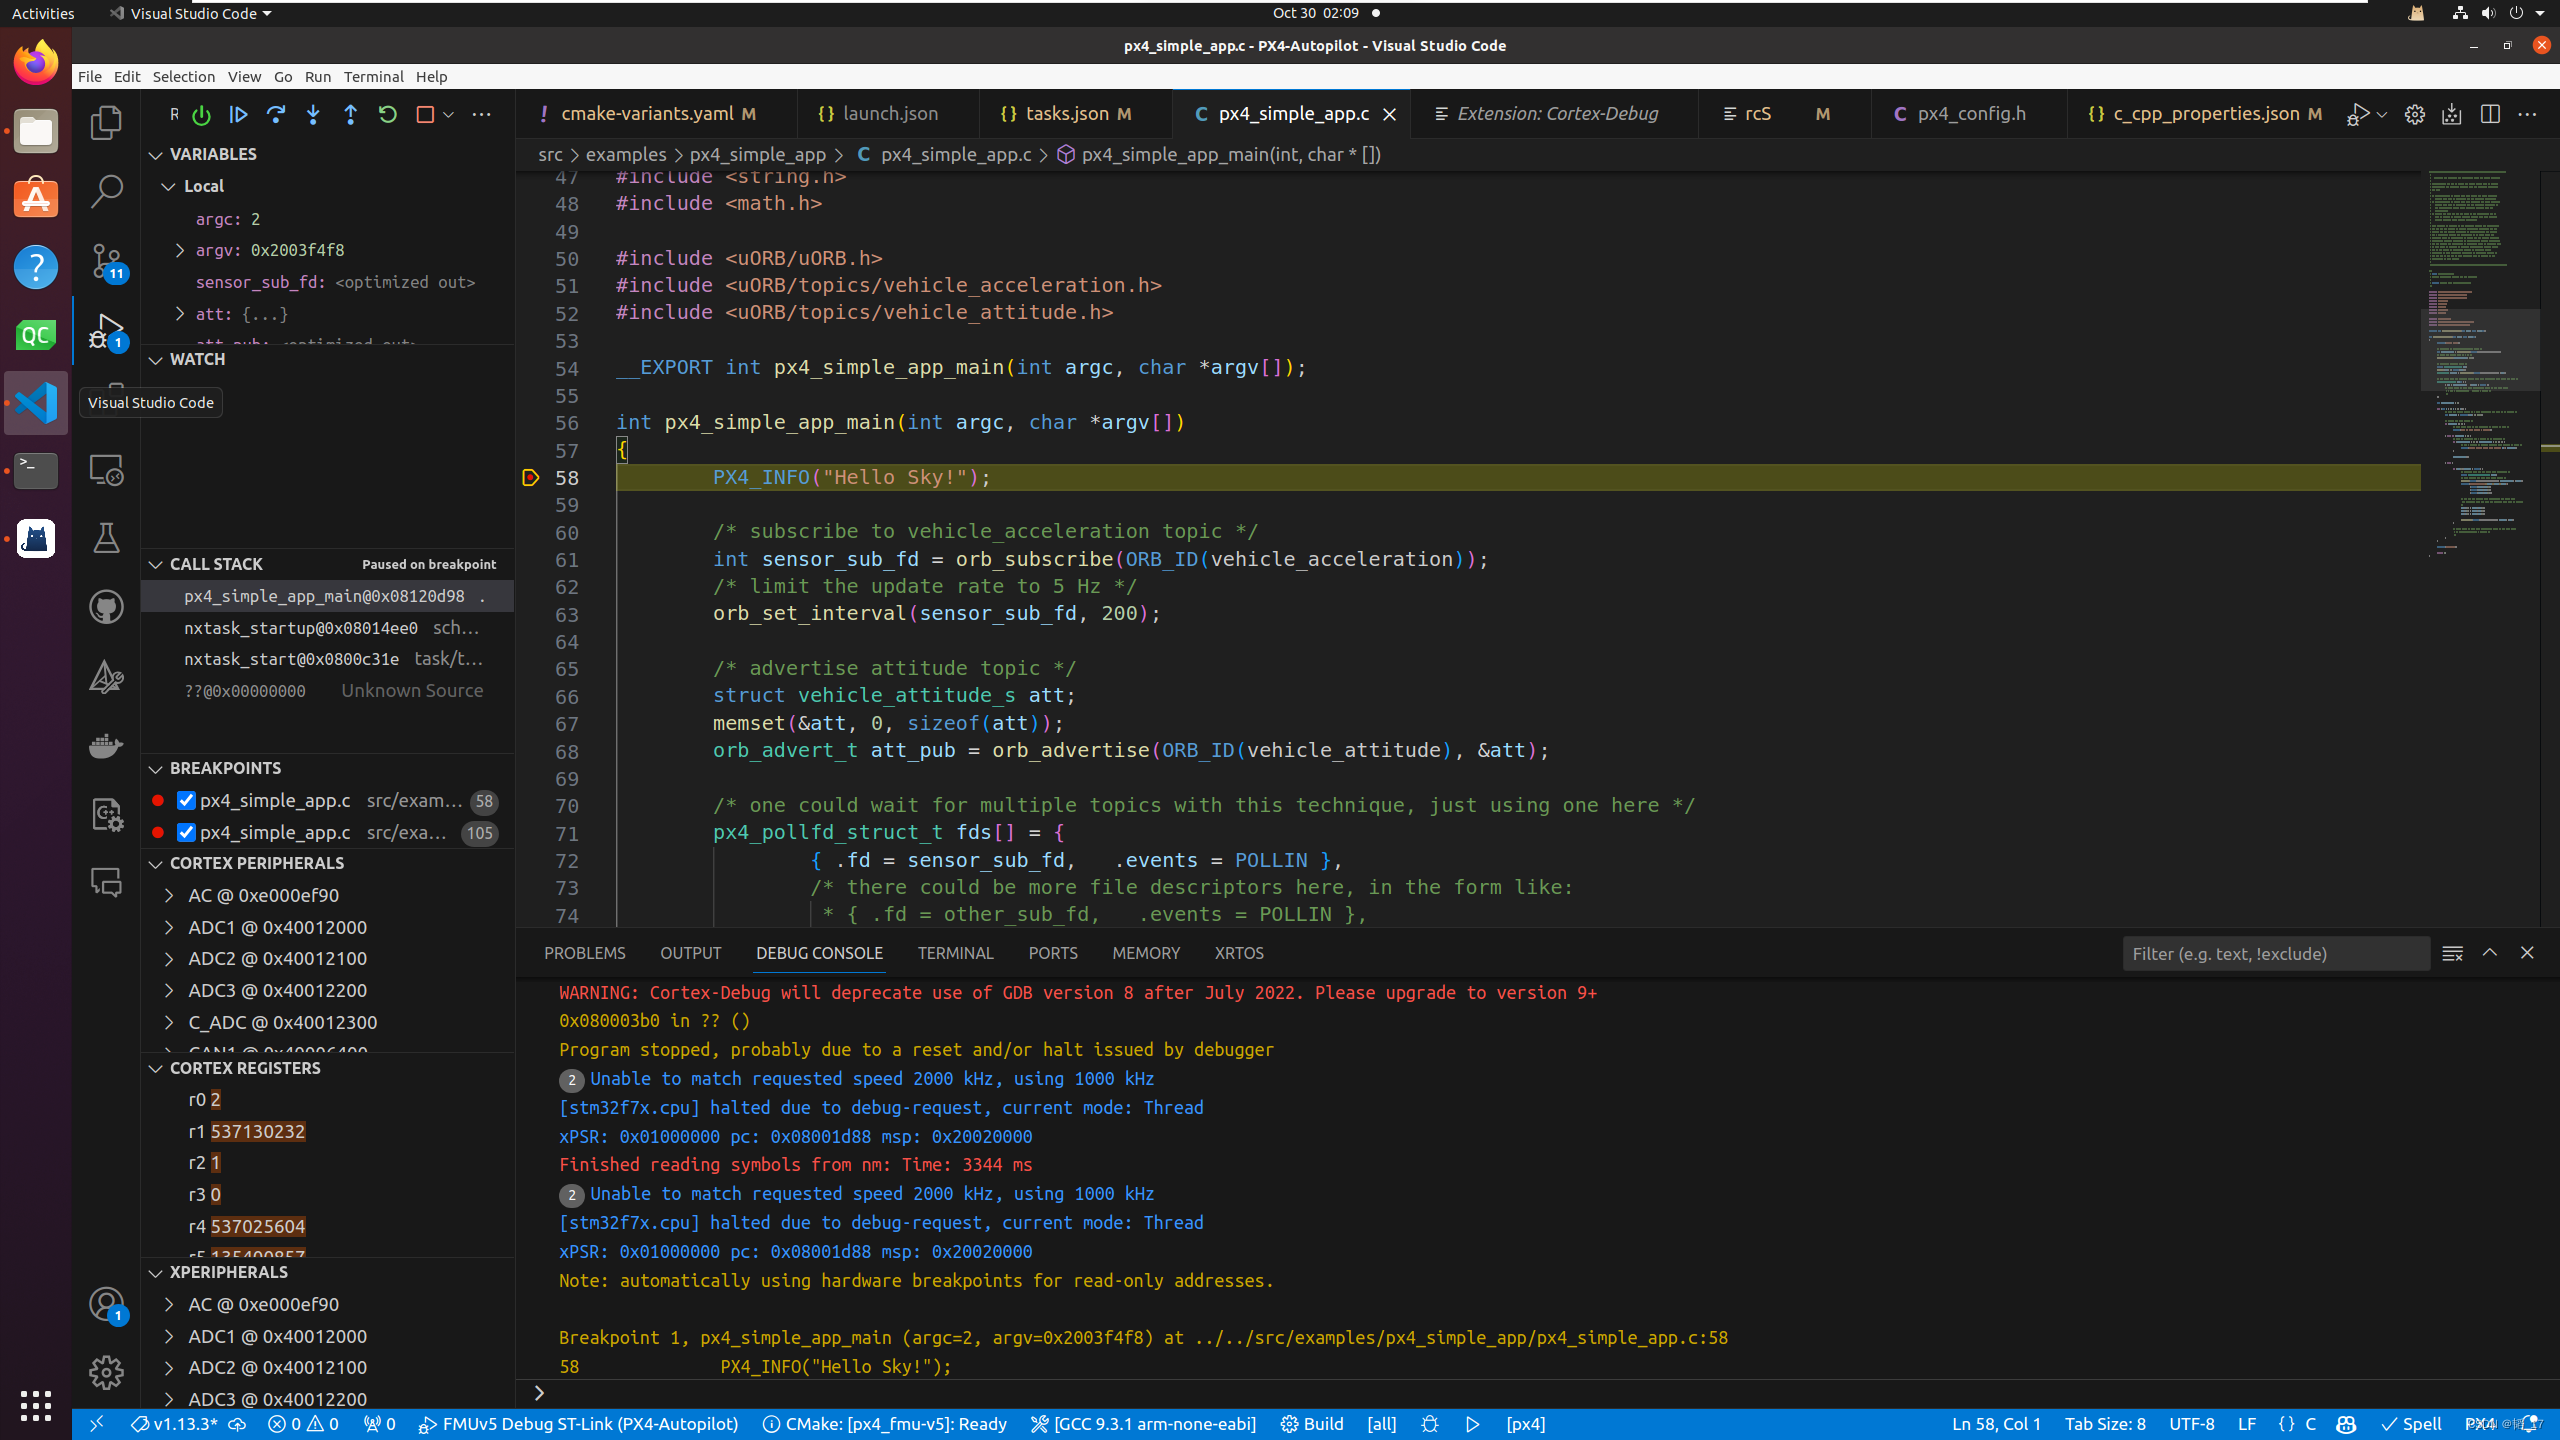This screenshot has height=1440, width=2560.
Task: Toggle breakpoint checkbox for line 105
Action: coord(186,832)
